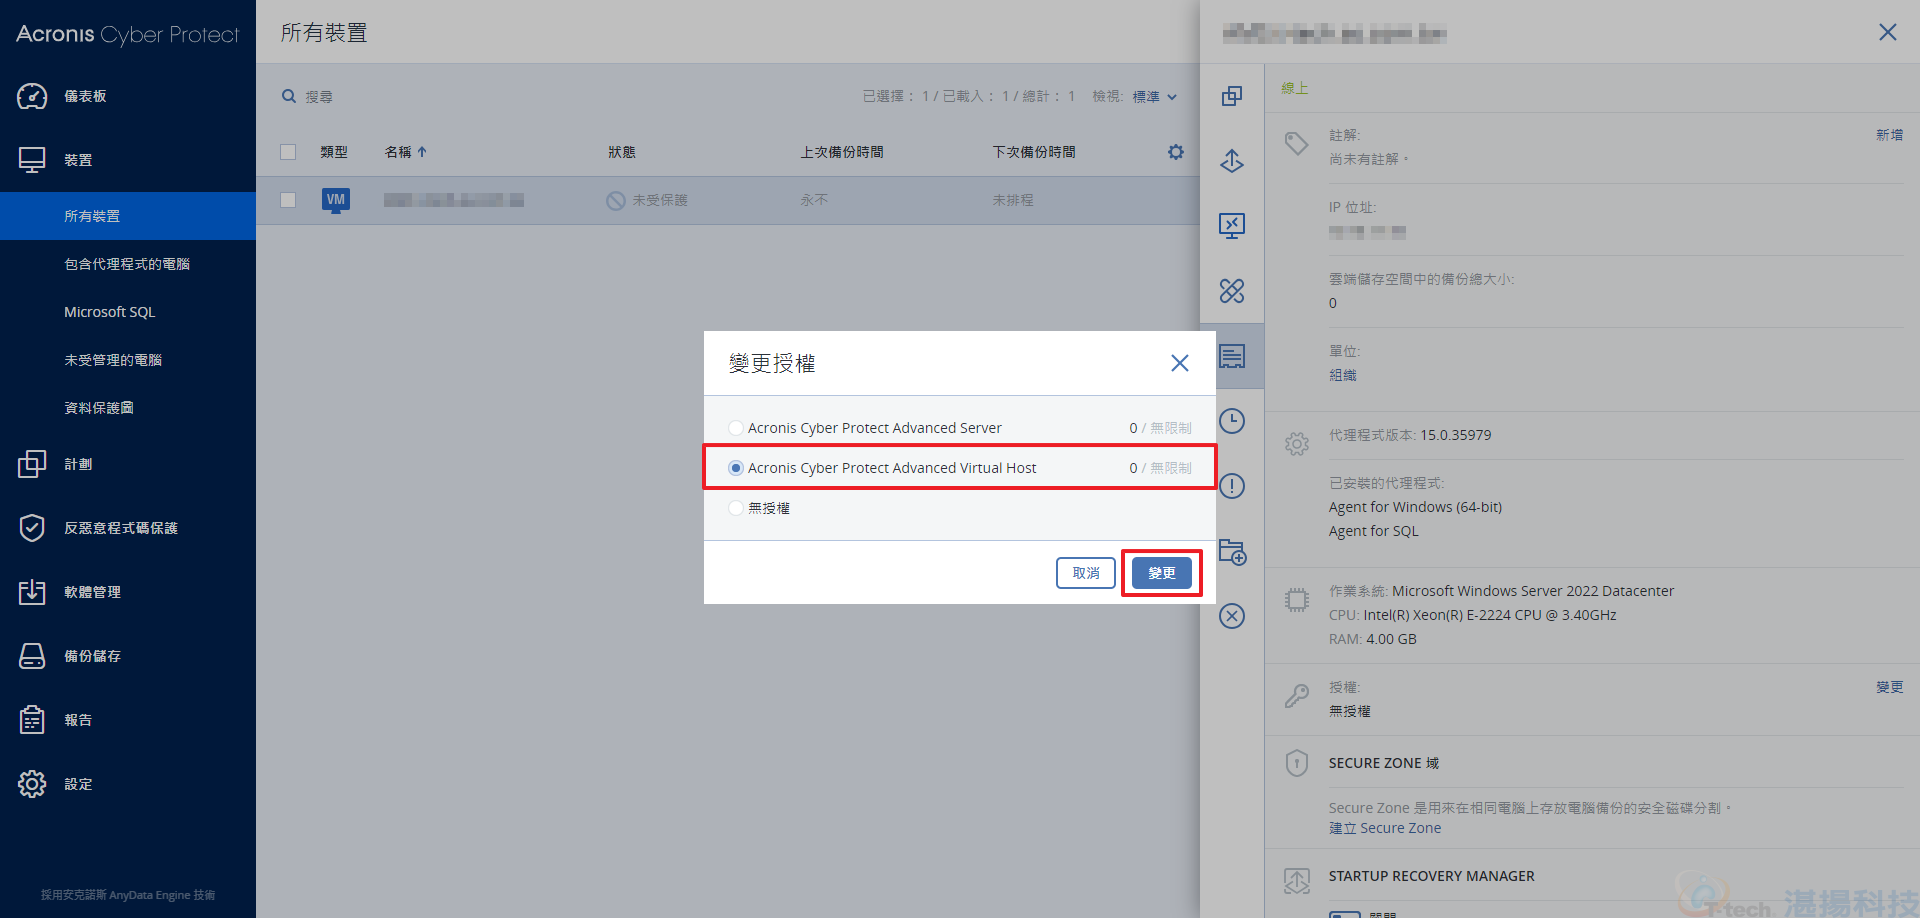
Task: Open the reports clipboard icon
Action: [x=32, y=720]
